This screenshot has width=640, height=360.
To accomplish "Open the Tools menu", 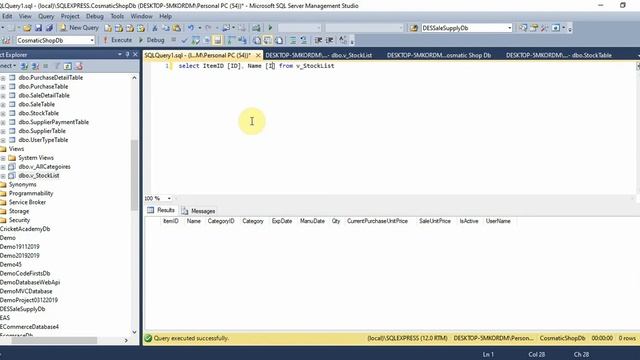I will pos(117,16).
